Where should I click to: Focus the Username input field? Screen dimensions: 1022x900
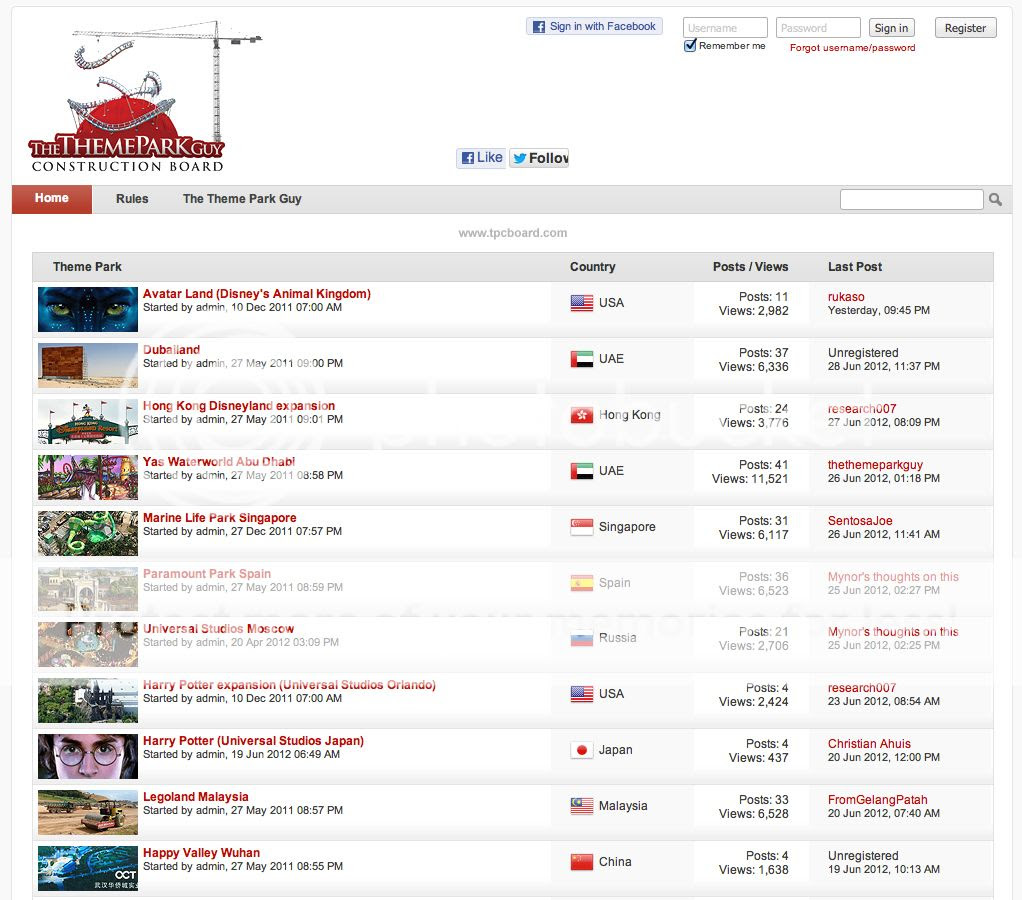[725, 28]
